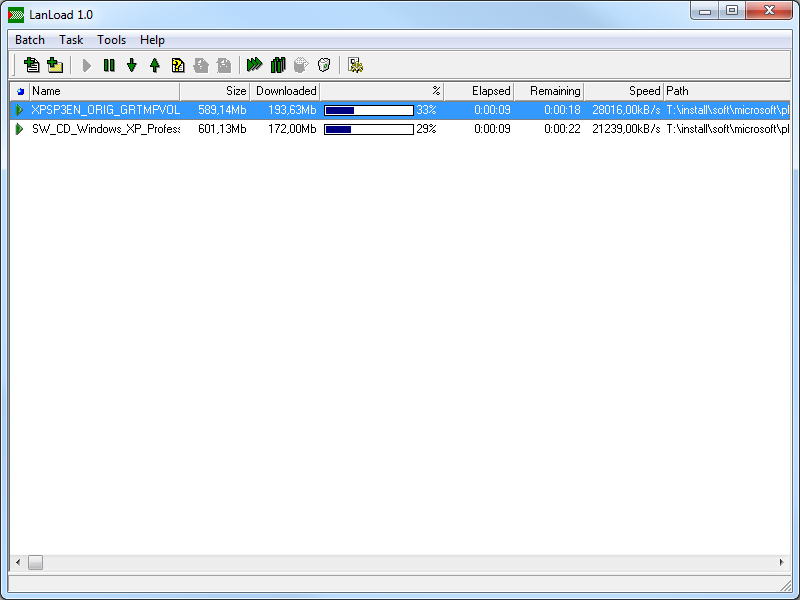Click the second greyed document toolbar icon
Screen dimensions: 800x600
[x=223, y=65]
